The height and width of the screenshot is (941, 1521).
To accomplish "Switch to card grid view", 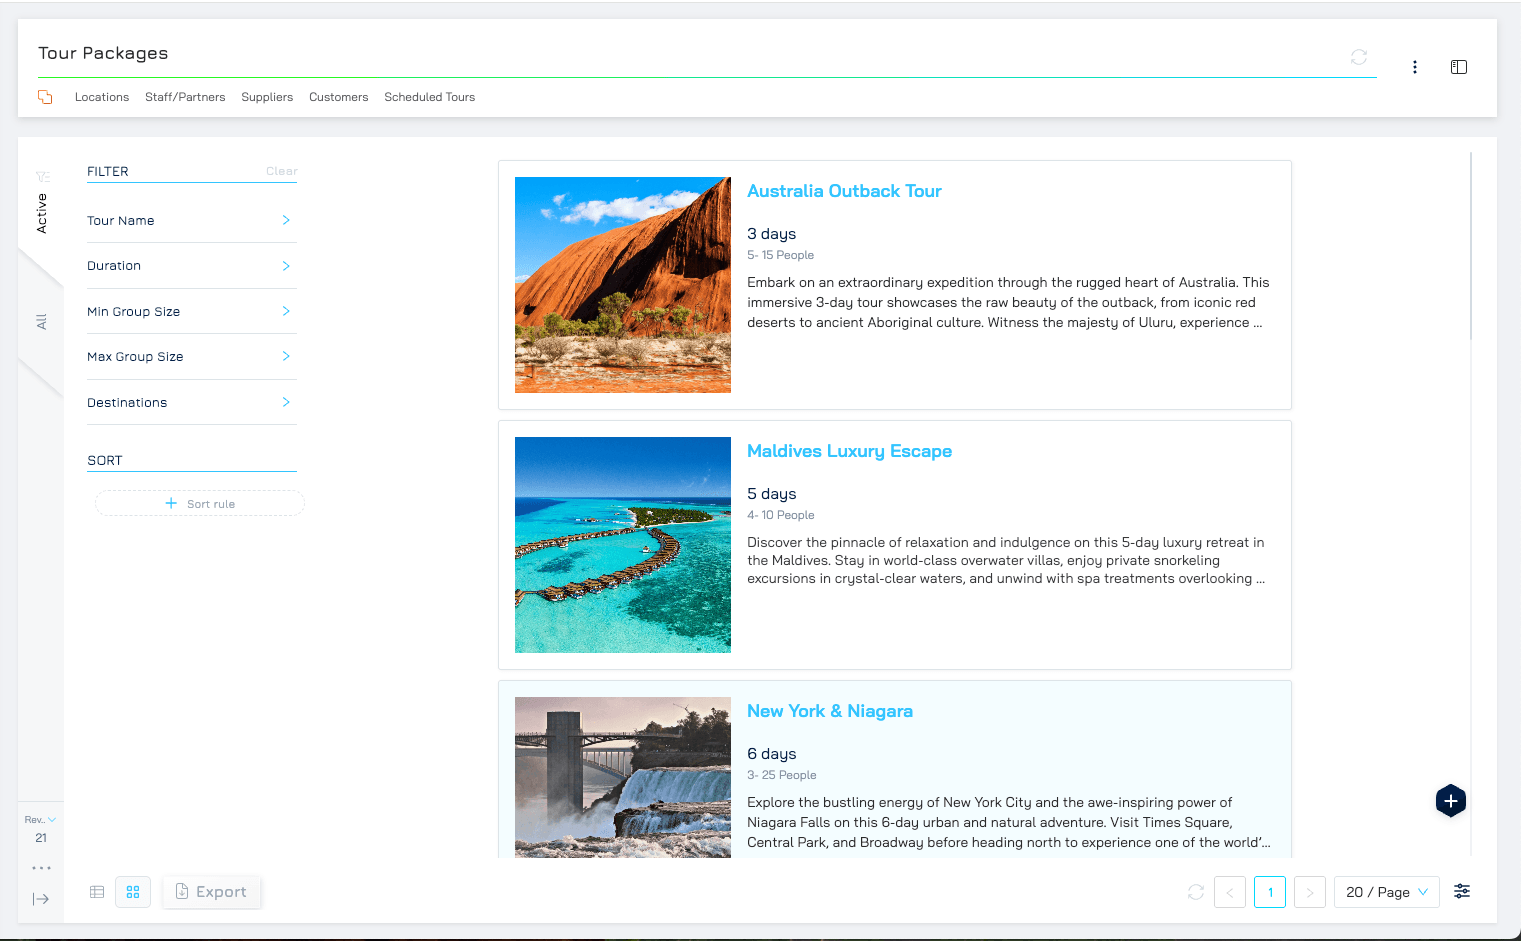I will point(133,892).
